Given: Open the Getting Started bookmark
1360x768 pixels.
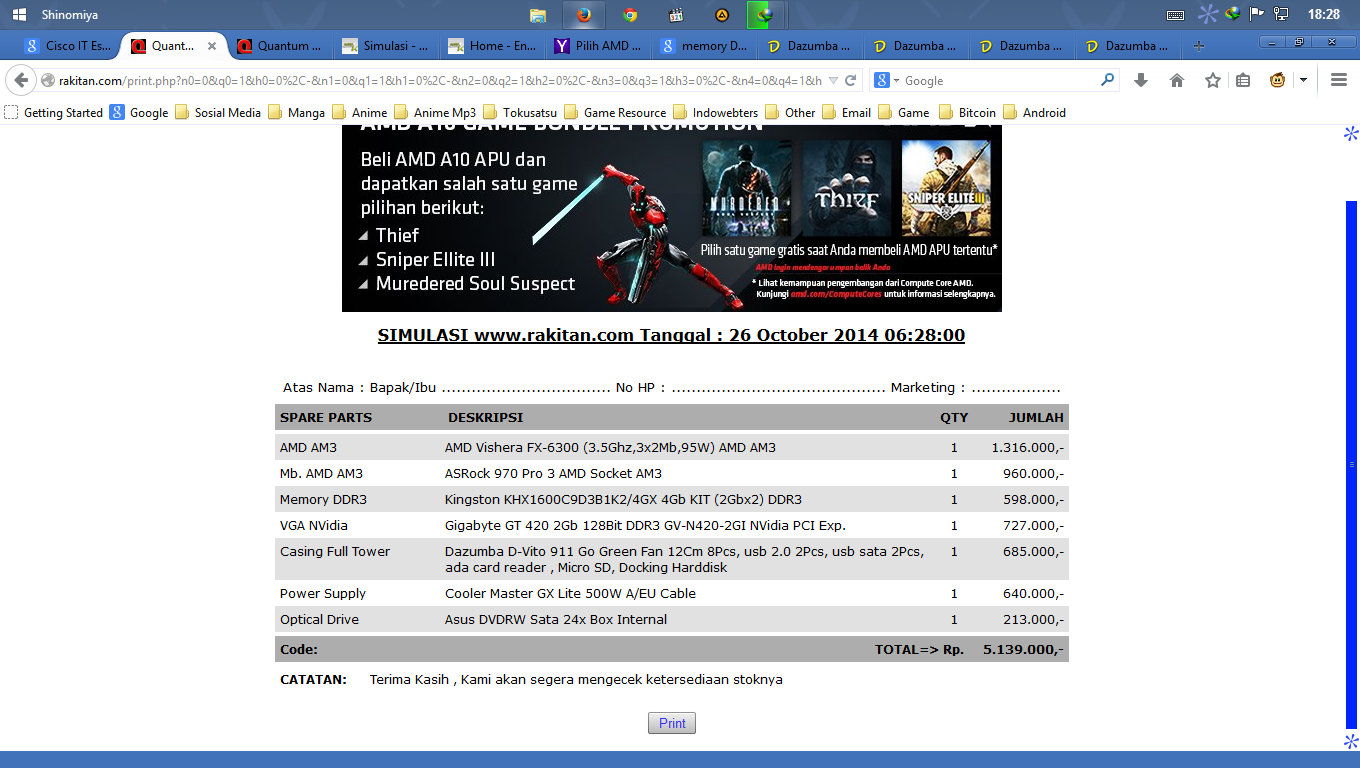Looking at the screenshot, I should [x=54, y=113].
